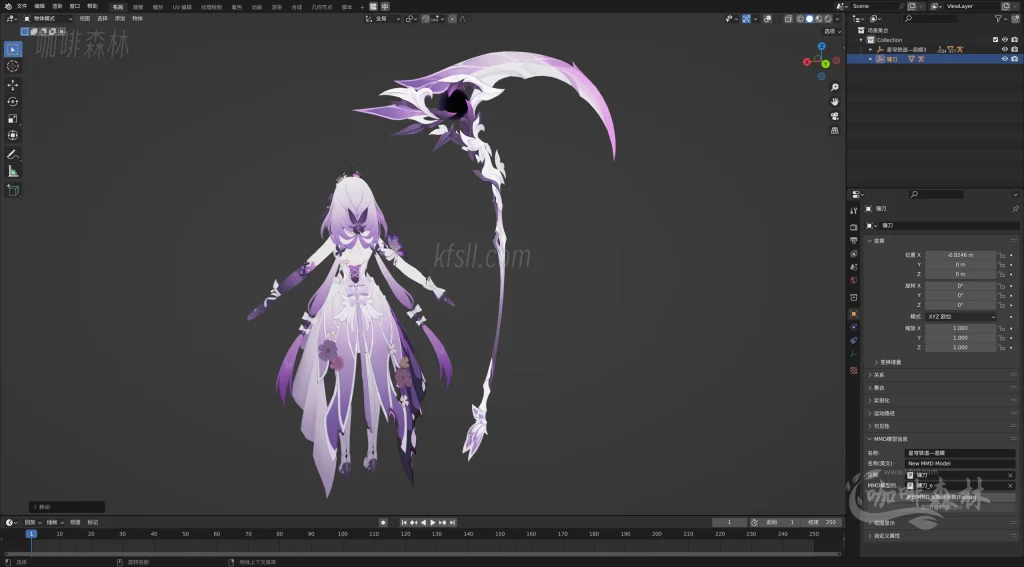Disable render for 星穹铁道 row camera icon
The width and height of the screenshot is (1024, 567).
click(x=1014, y=49)
